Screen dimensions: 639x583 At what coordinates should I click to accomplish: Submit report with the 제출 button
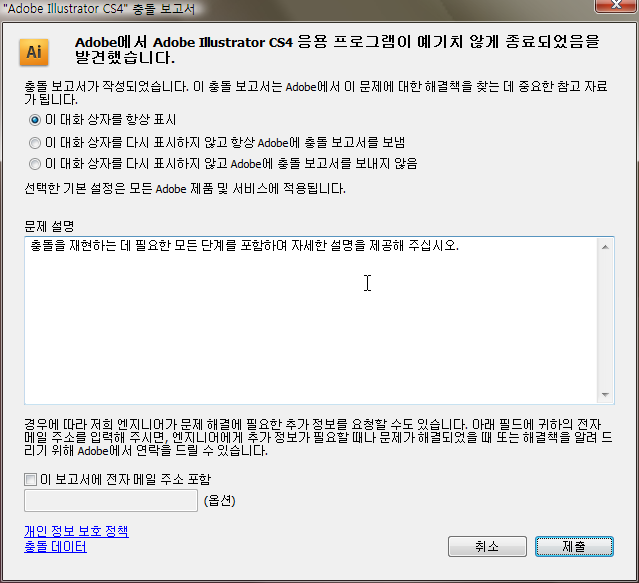574,546
